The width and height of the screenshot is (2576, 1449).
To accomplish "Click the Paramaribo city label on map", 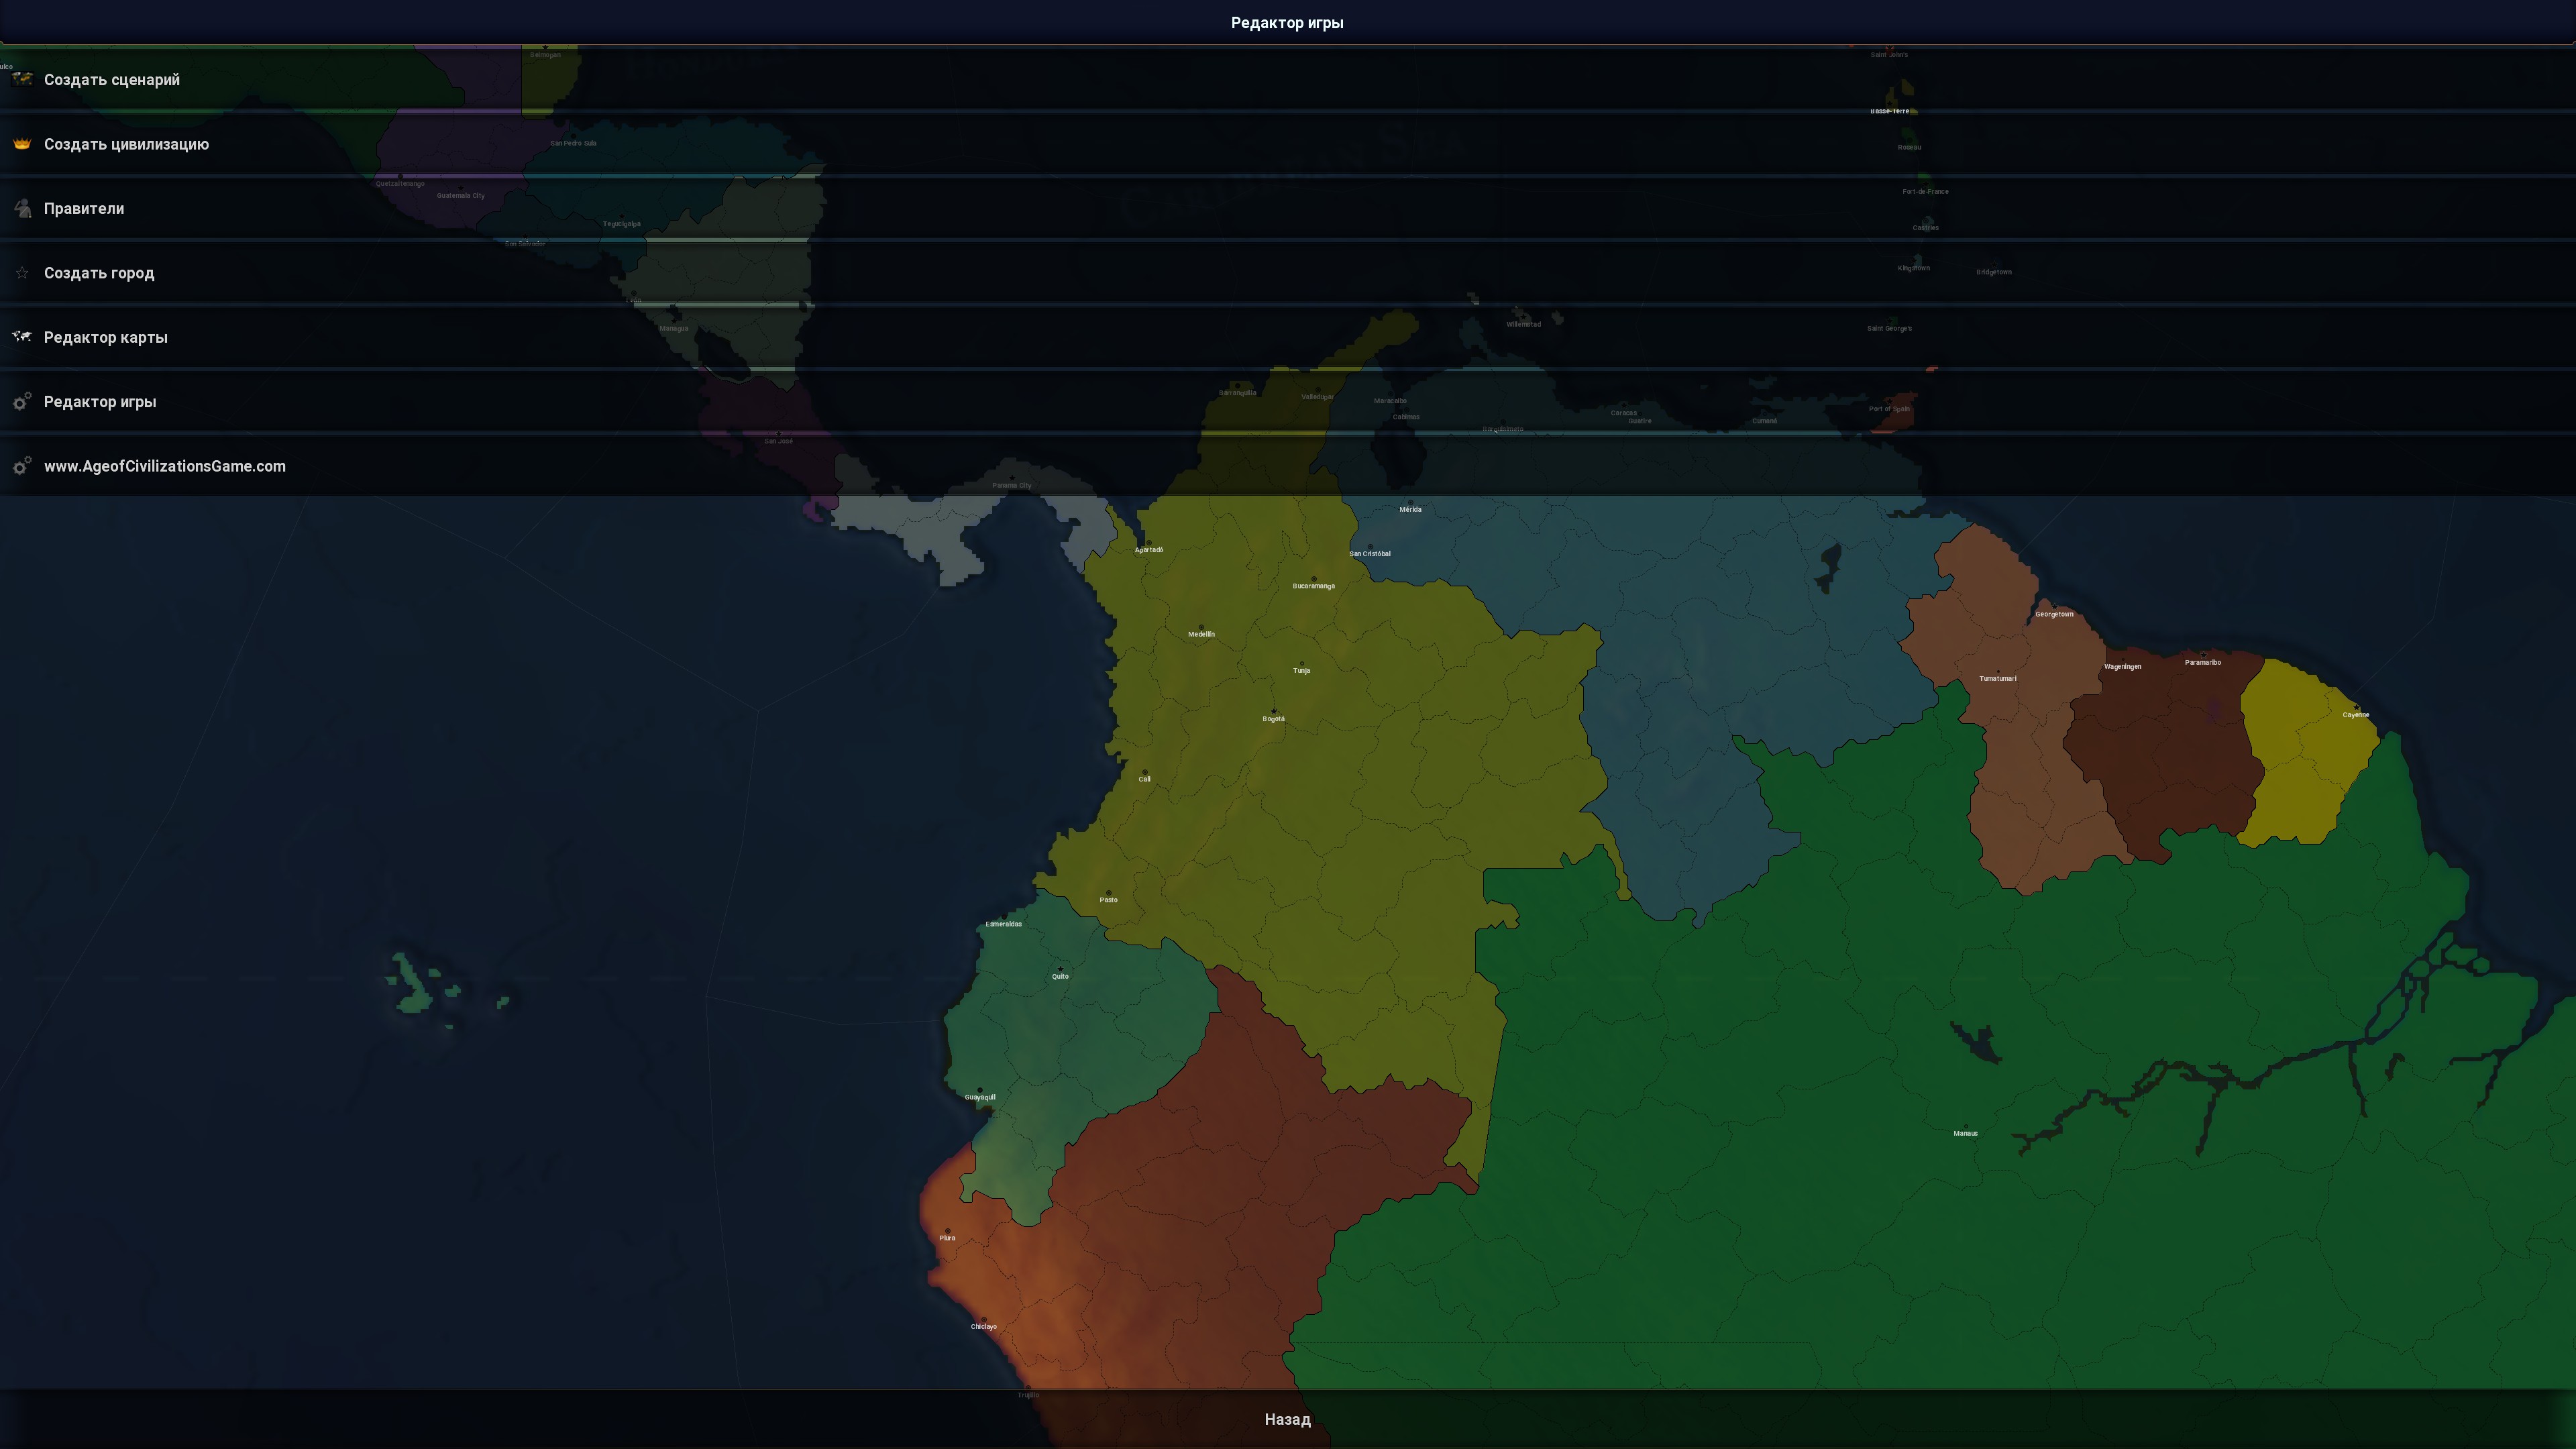I will (2203, 662).
